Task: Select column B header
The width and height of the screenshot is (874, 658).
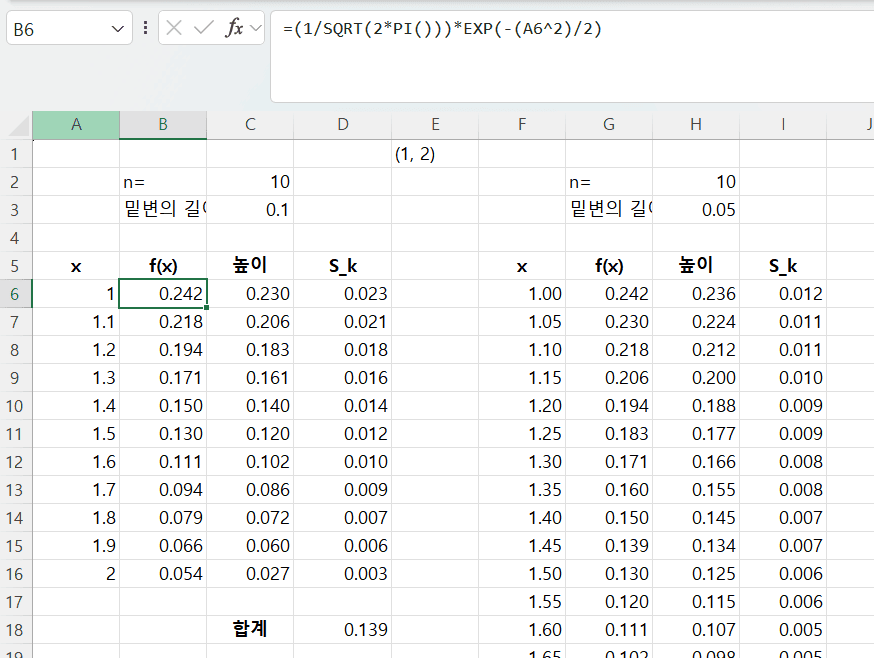Action: [x=163, y=125]
